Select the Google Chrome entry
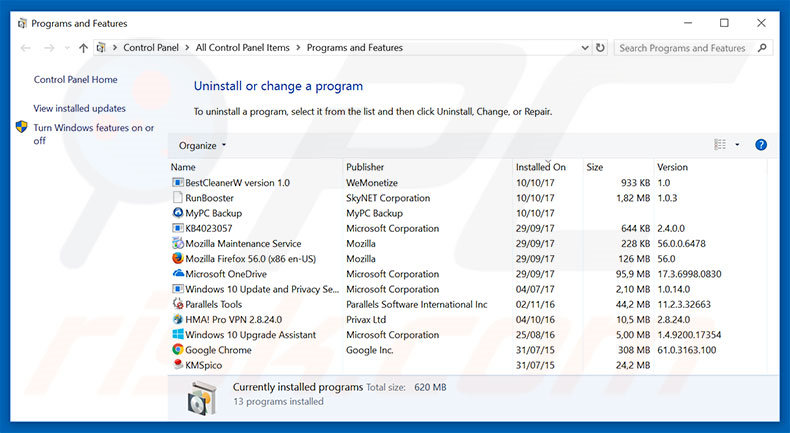This screenshot has width=790, height=433. pyautogui.click(x=218, y=349)
